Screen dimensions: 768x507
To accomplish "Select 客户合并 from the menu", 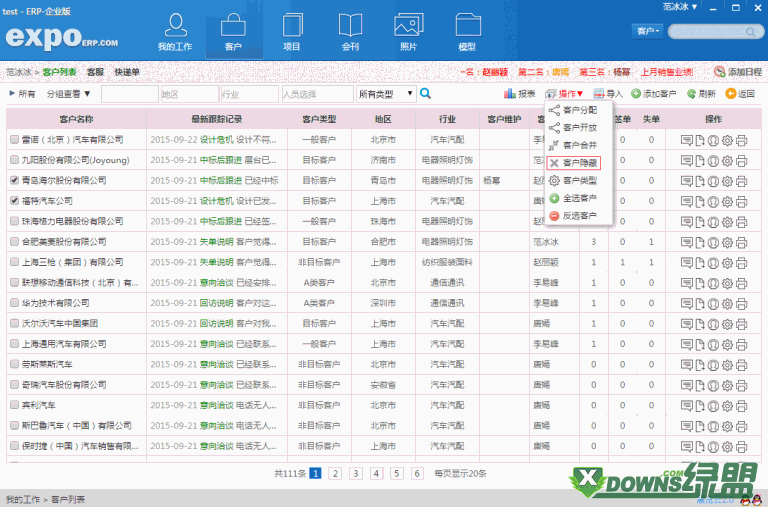I will click(x=573, y=145).
